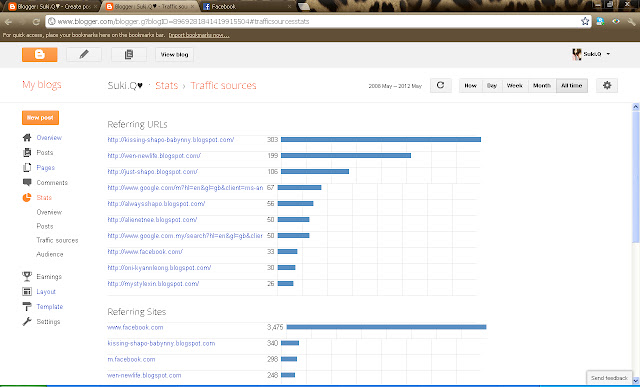Open the posts list icon button

point(129,54)
